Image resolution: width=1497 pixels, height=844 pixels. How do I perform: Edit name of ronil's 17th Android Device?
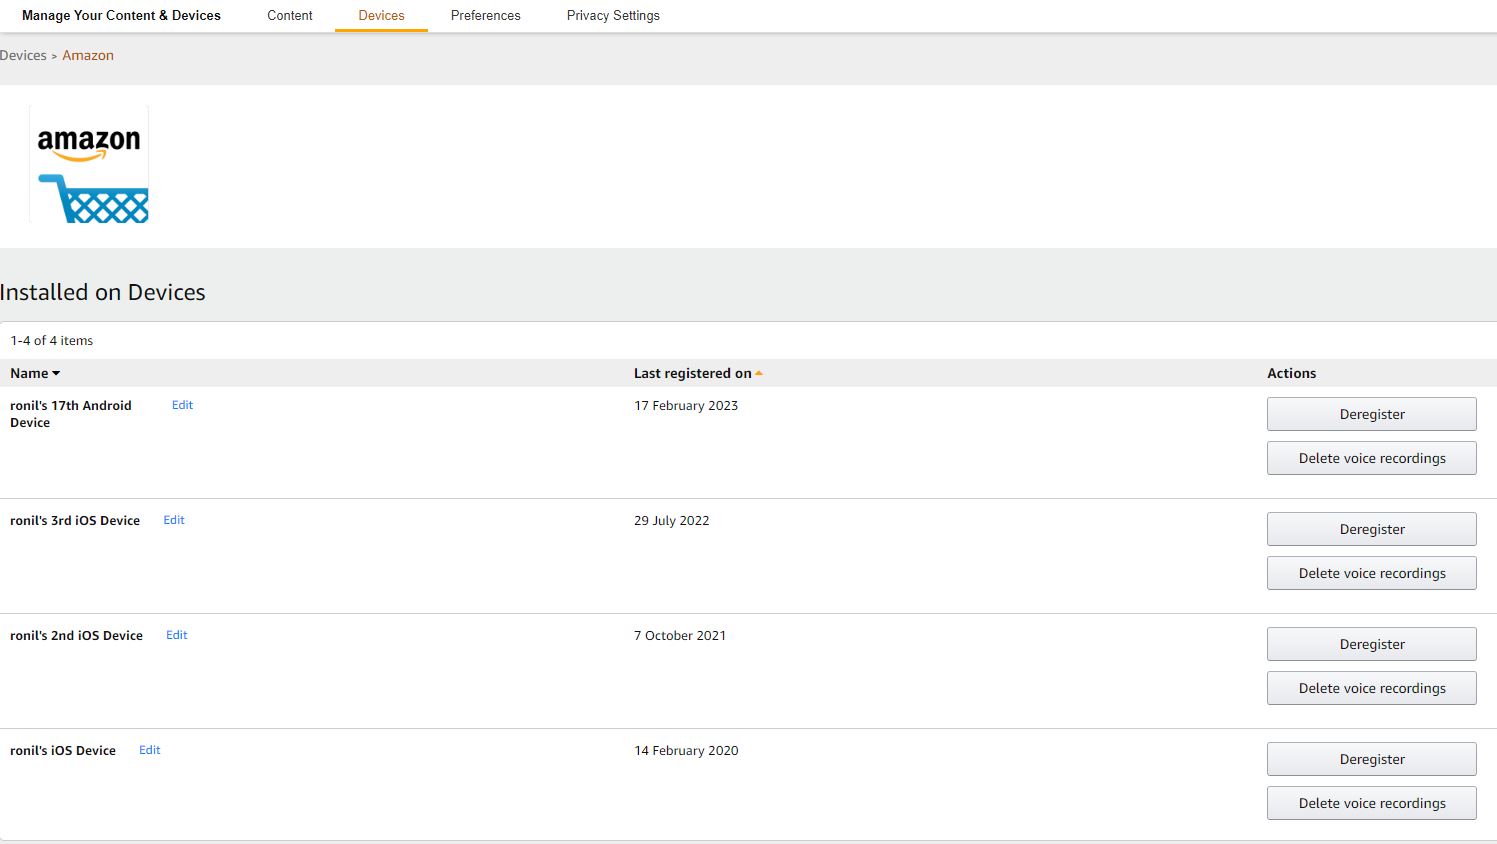(x=182, y=405)
